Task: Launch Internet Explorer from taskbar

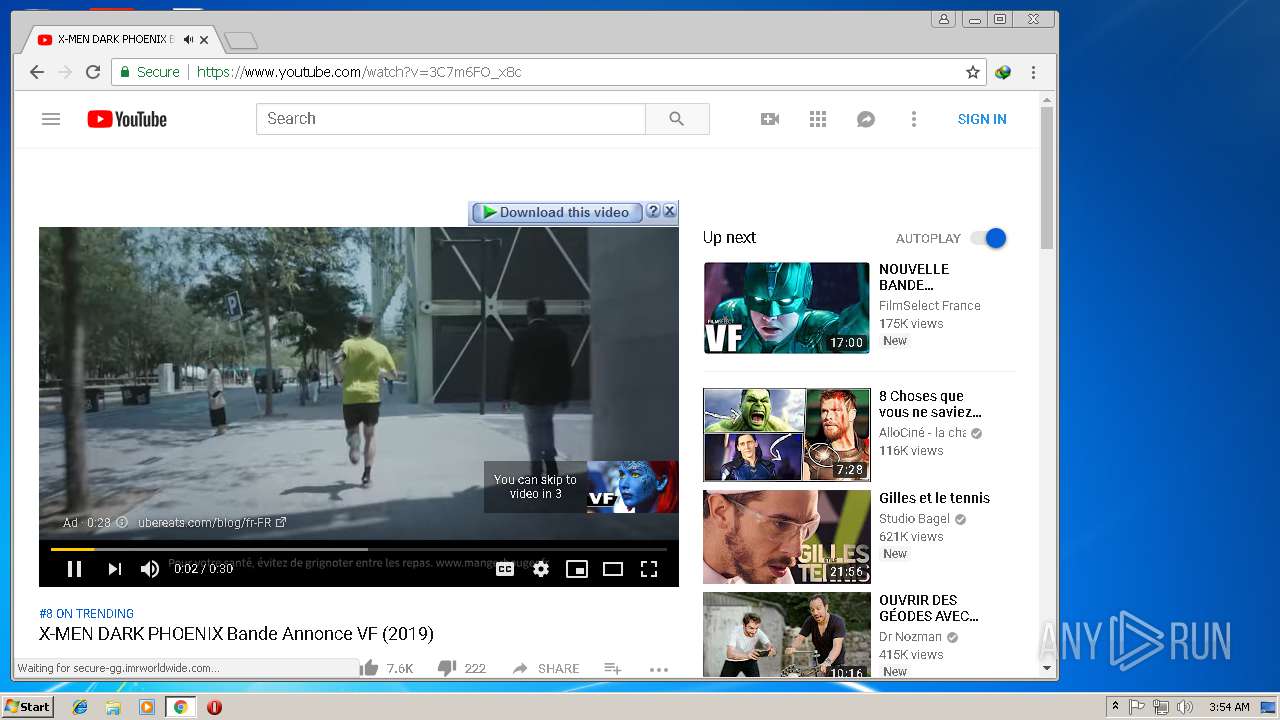Action: (80, 707)
